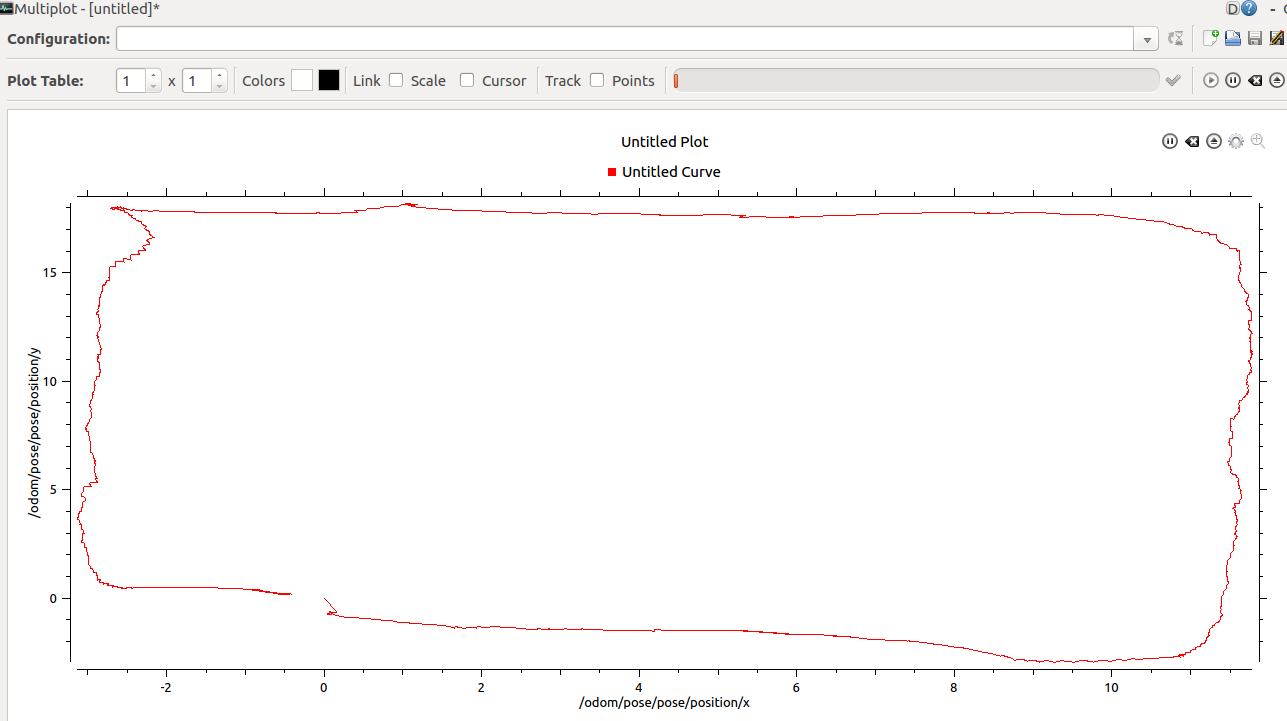Click the x-axis tick label '6'
This screenshot has width=1287, height=721.
coord(796,688)
